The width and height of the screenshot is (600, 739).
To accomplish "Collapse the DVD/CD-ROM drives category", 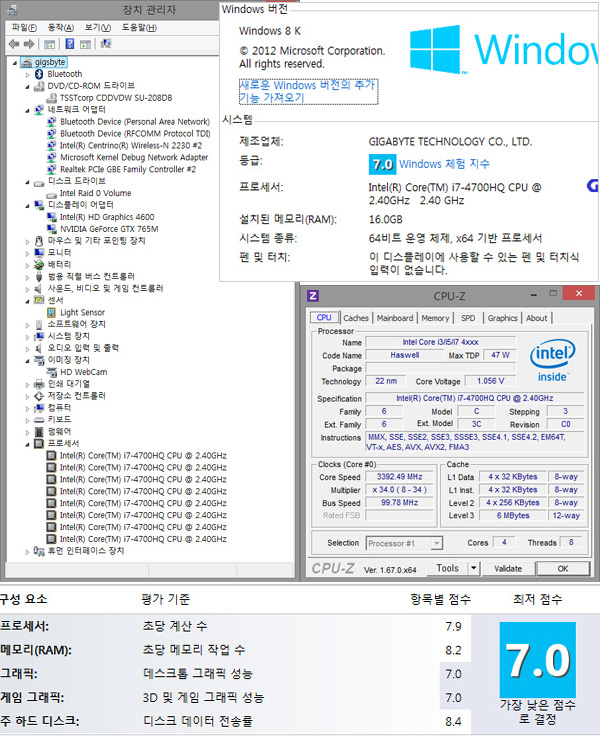I will pyautogui.click(x=27, y=86).
